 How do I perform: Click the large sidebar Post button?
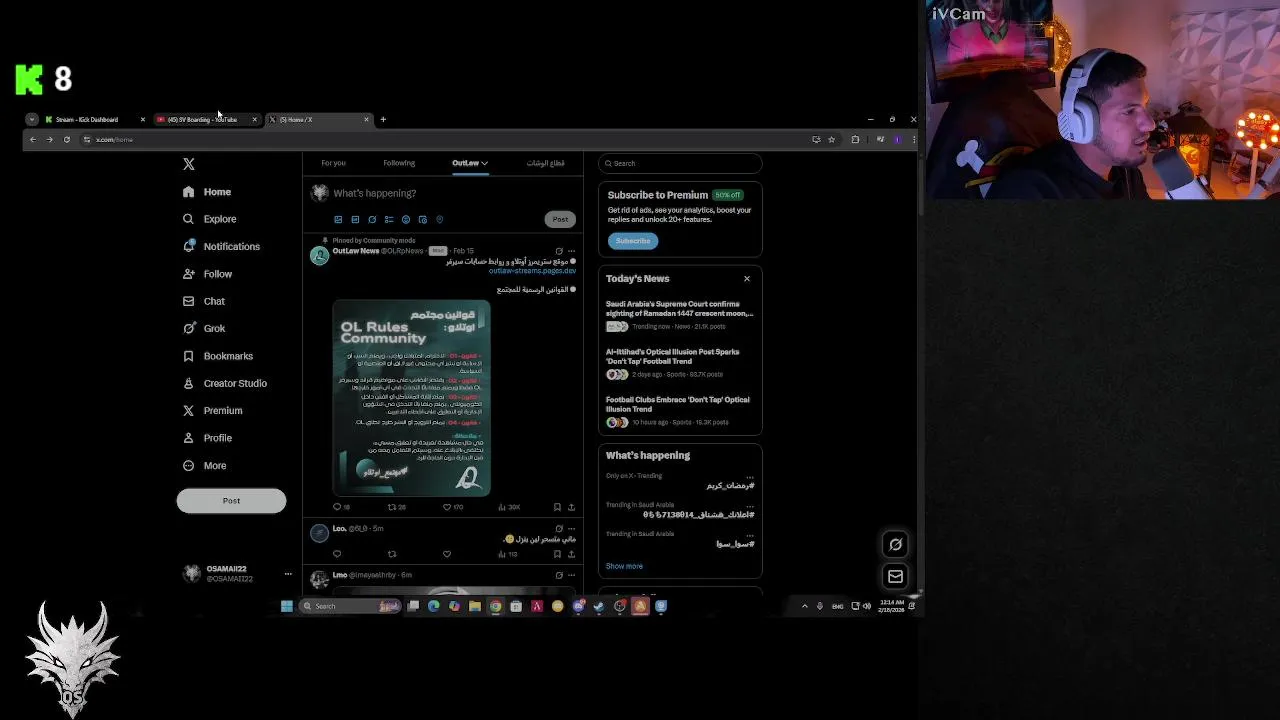[x=231, y=501]
